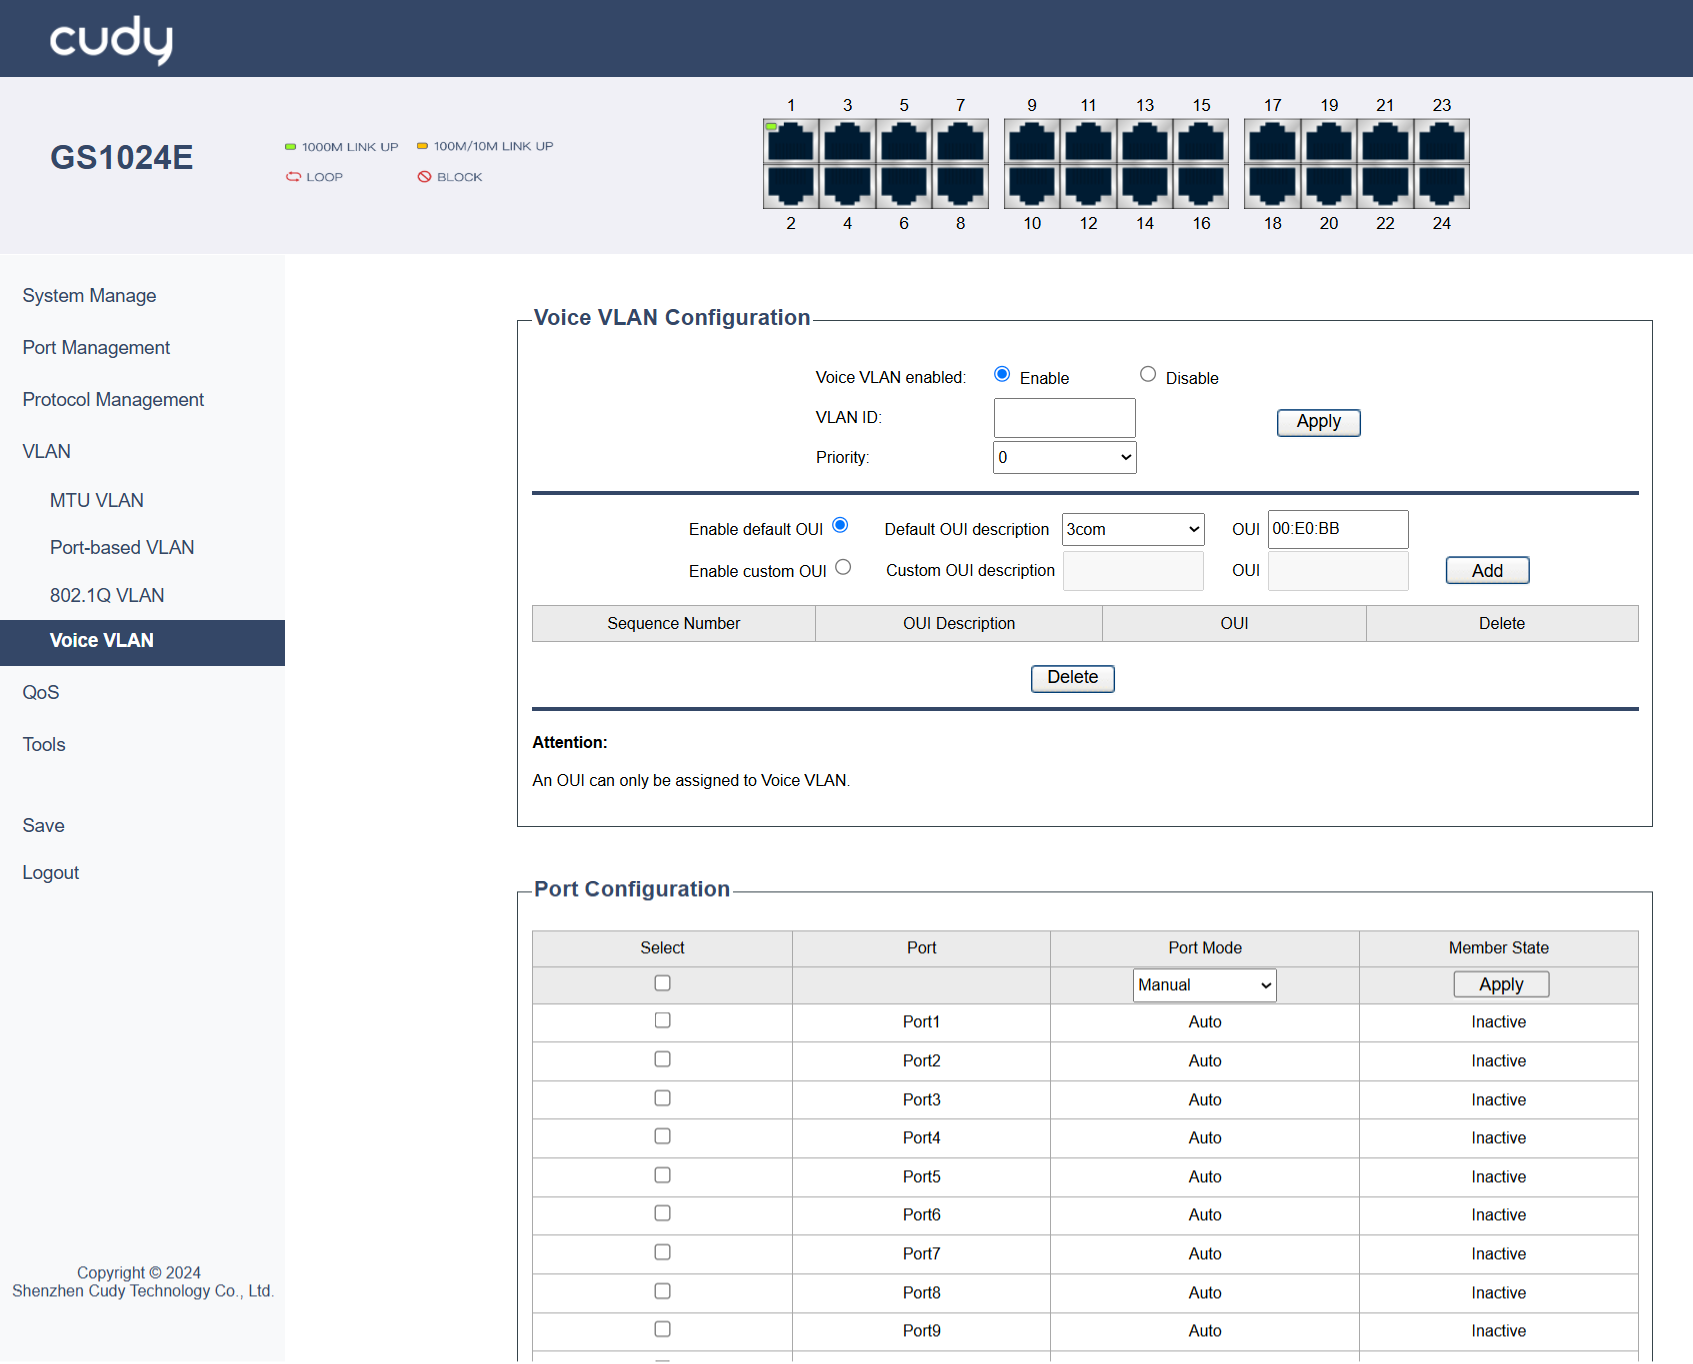The height and width of the screenshot is (1364, 1693).
Task: Tick the select-all ports checkbox
Action: tap(662, 983)
